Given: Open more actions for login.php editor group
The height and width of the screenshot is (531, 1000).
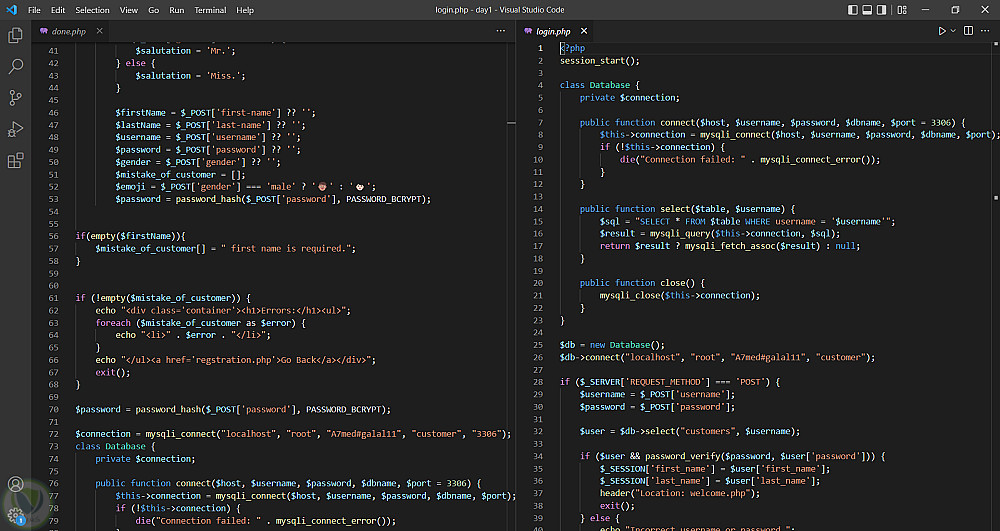Looking at the screenshot, I should (x=985, y=31).
